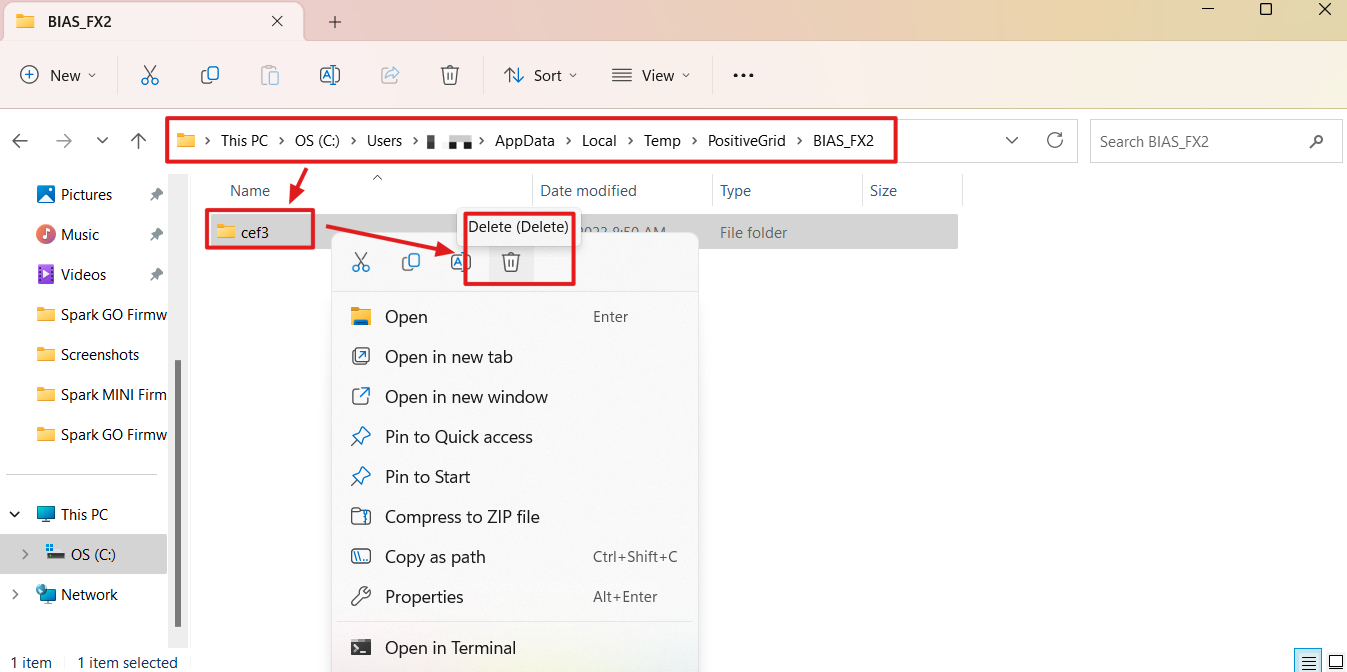This screenshot has height=672, width=1347.
Task: Close the BIAS_FX2 tab
Action: [277, 21]
